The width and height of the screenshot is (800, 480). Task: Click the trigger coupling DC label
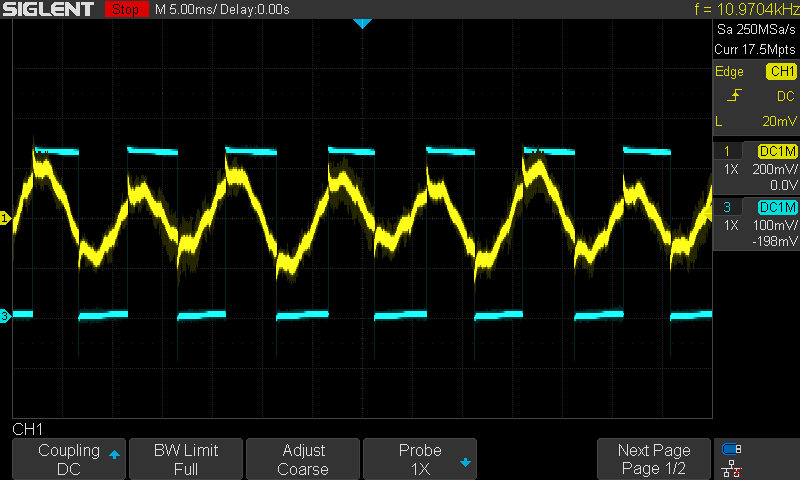point(785,96)
